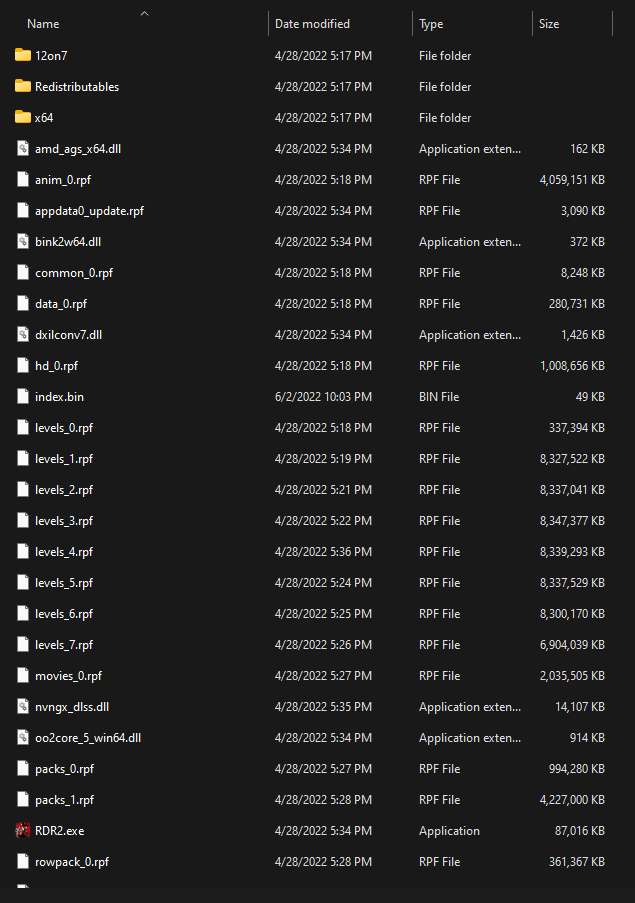Toggle sort order with Name column chevron

(143, 13)
